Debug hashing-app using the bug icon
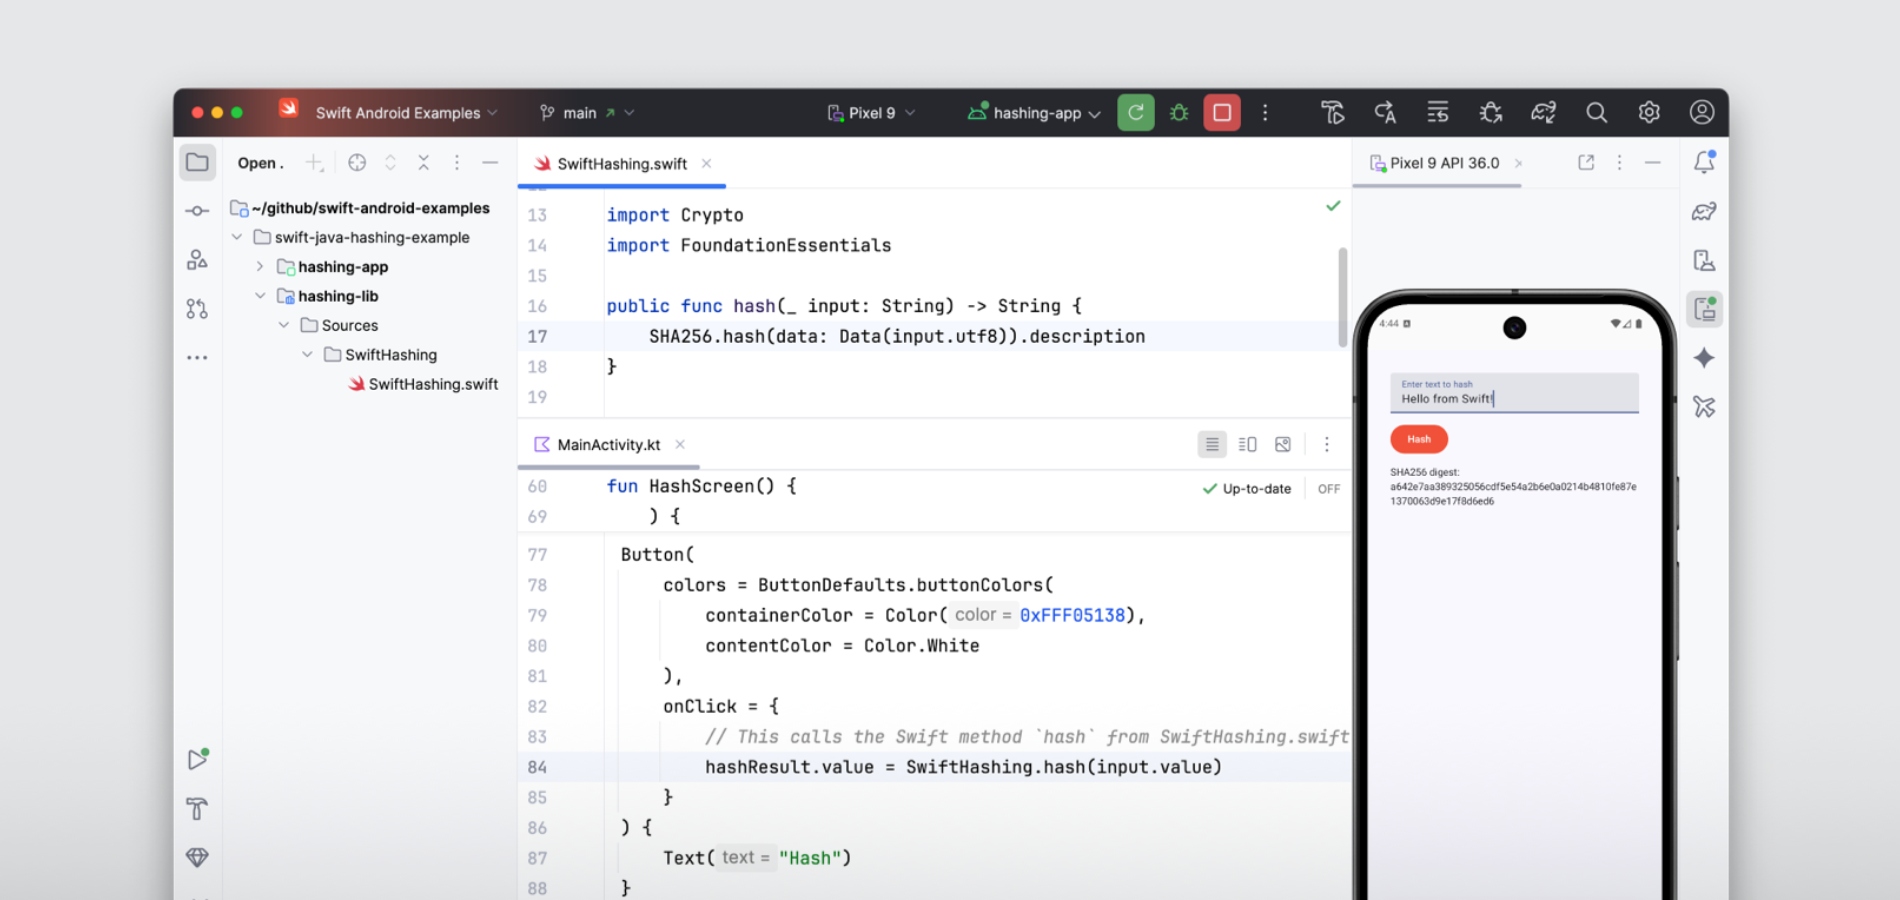Image resolution: width=1900 pixels, height=900 pixels. pyautogui.click(x=1178, y=112)
